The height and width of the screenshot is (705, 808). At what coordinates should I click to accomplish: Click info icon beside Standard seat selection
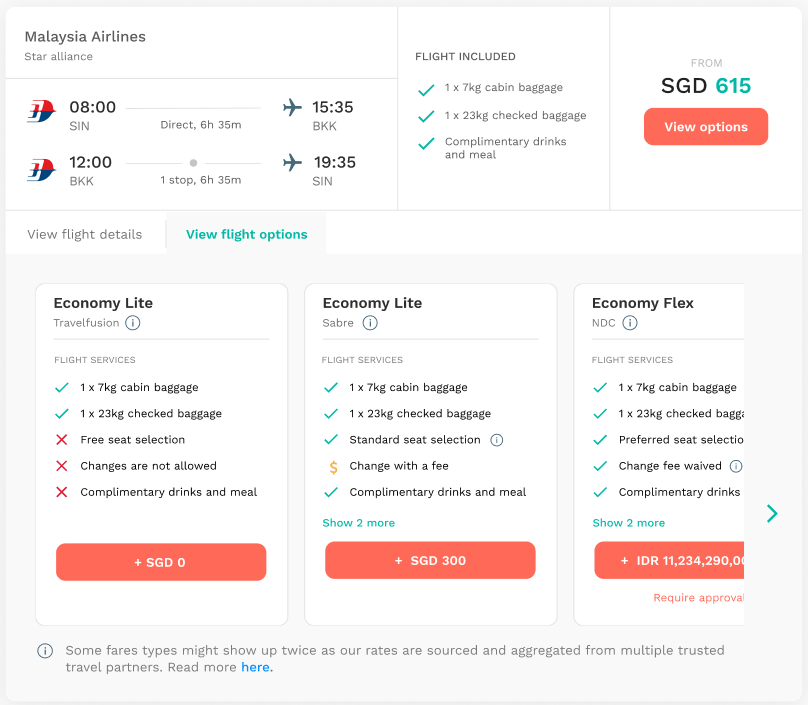(497, 440)
